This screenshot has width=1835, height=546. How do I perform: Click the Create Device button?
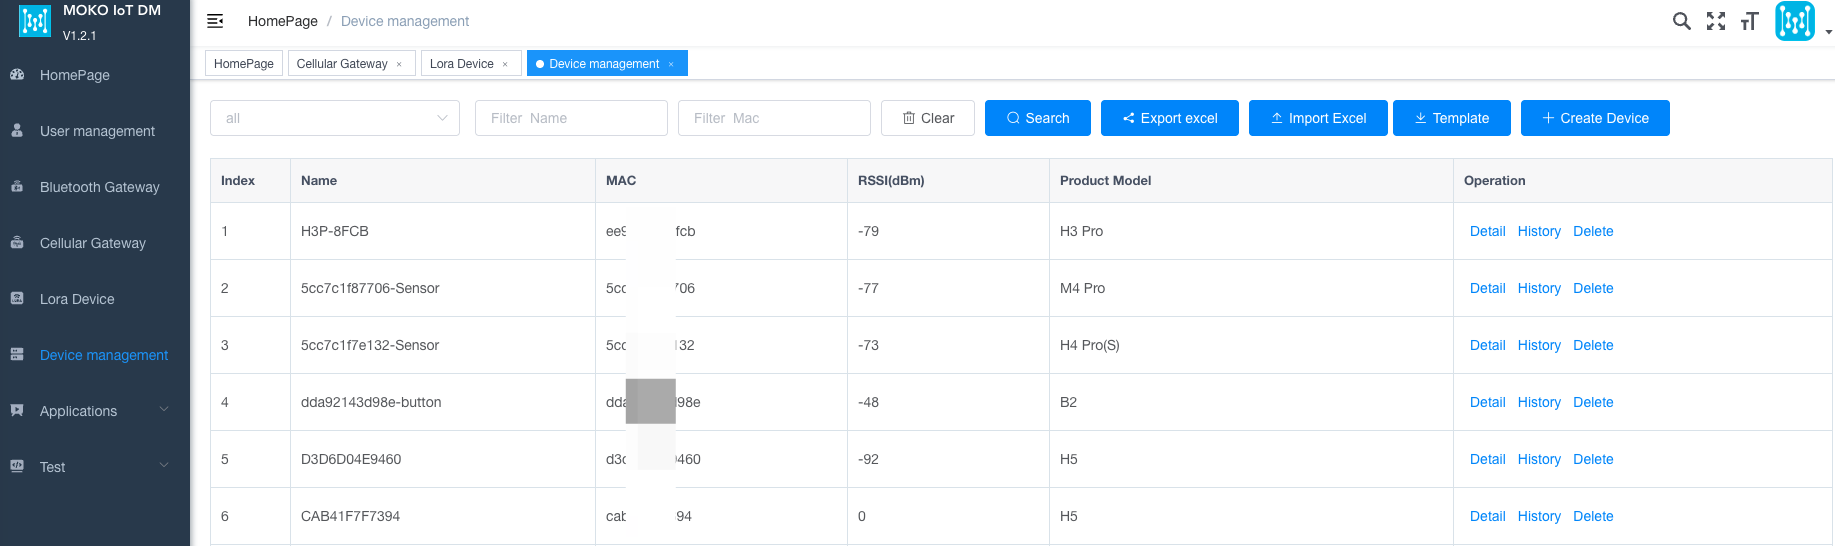point(1595,118)
